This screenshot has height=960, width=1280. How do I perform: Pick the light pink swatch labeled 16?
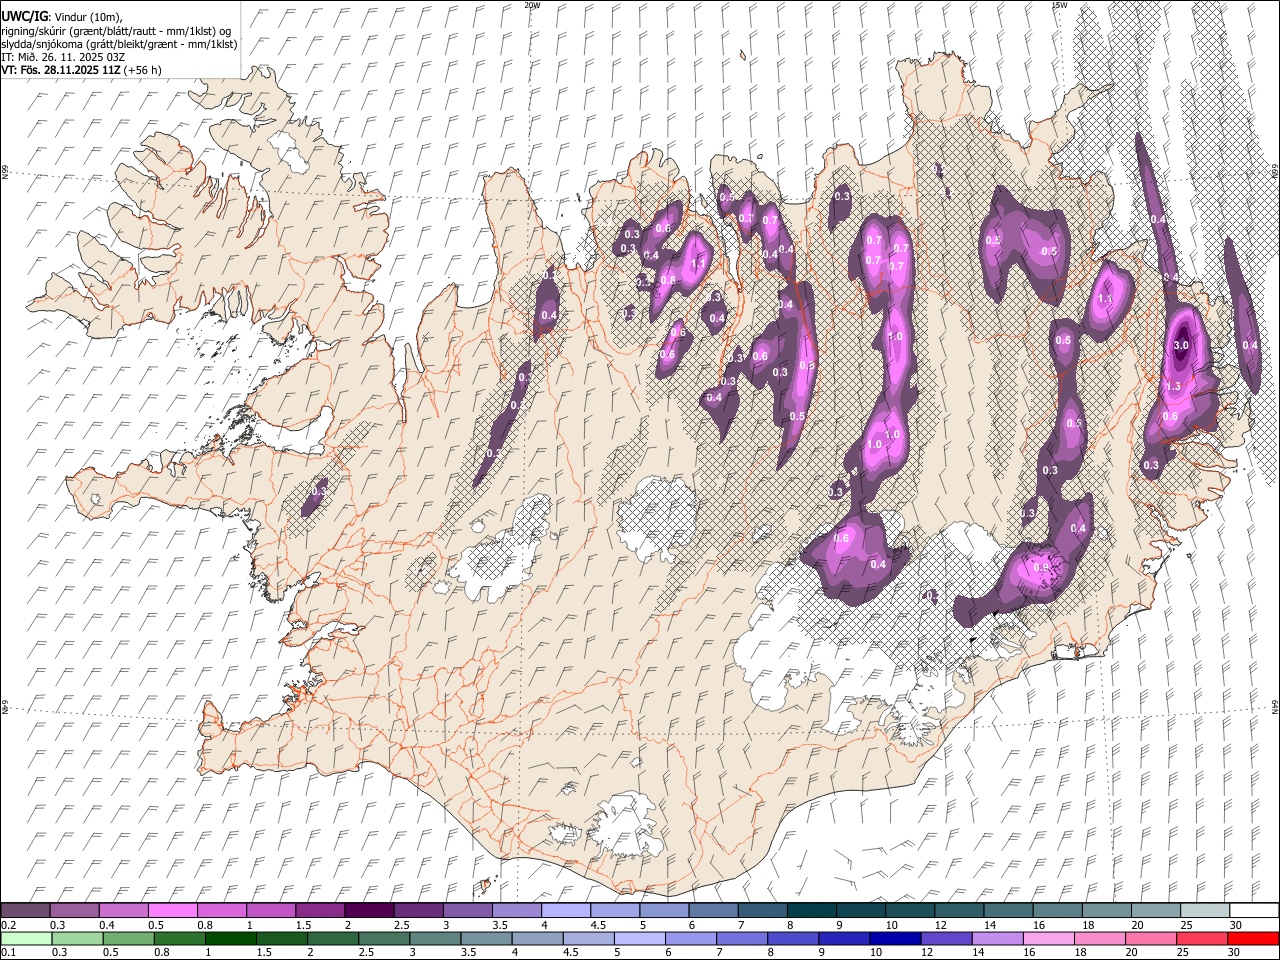[1047, 938]
